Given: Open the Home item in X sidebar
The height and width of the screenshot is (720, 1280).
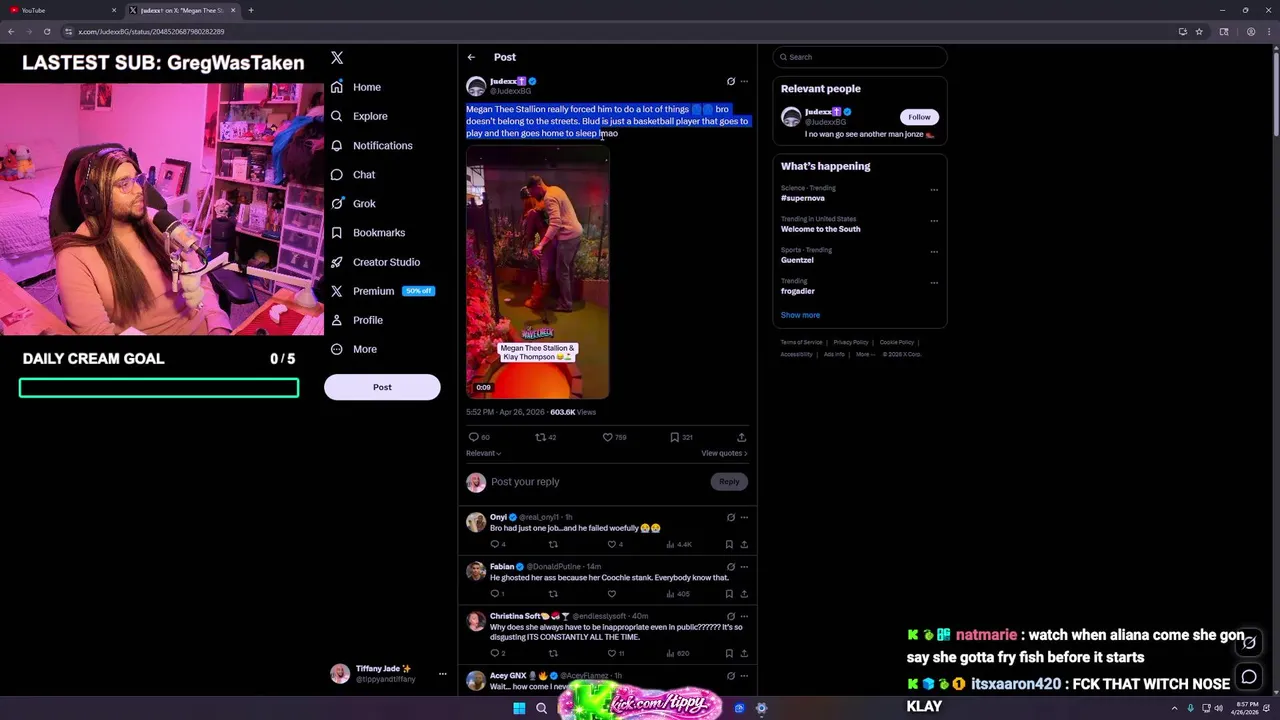Looking at the screenshot, I should click(356, 87).
